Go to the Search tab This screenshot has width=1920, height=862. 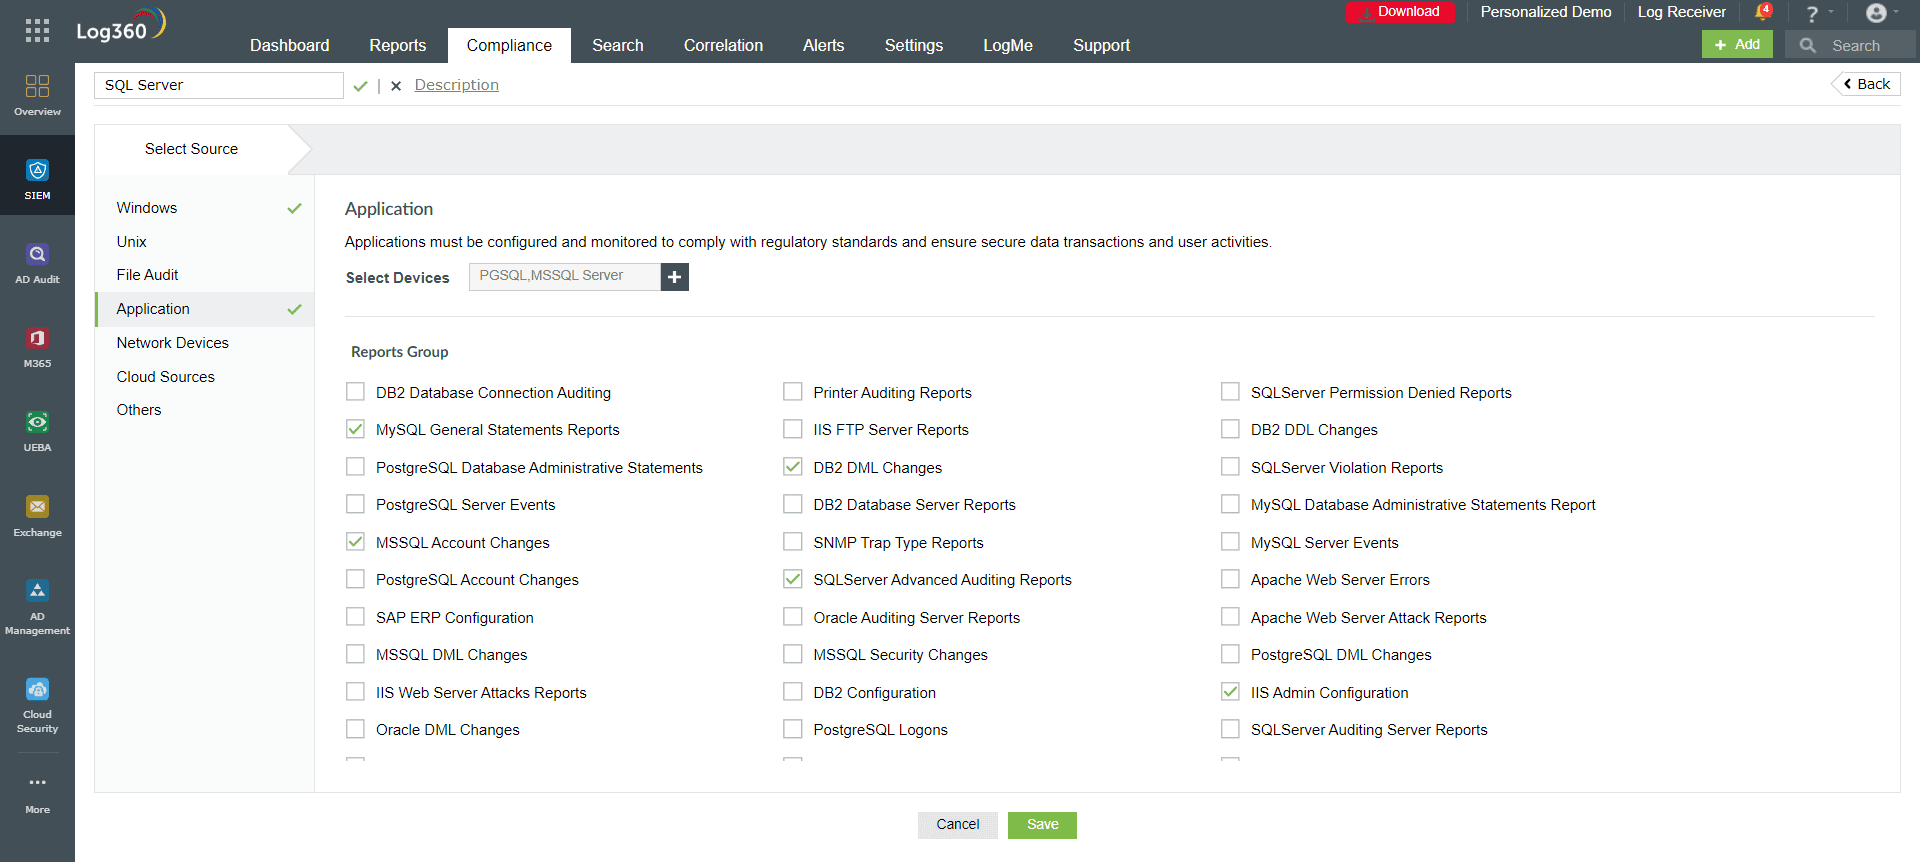(x=617, y=45)
